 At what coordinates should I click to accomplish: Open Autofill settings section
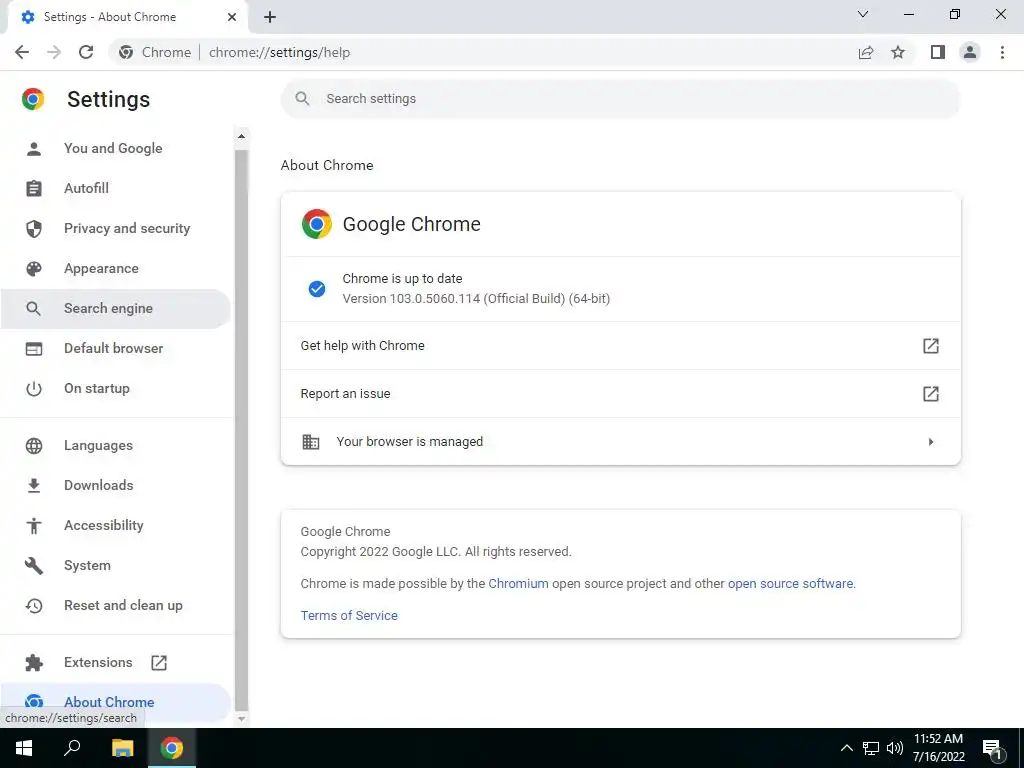[116, 188]
